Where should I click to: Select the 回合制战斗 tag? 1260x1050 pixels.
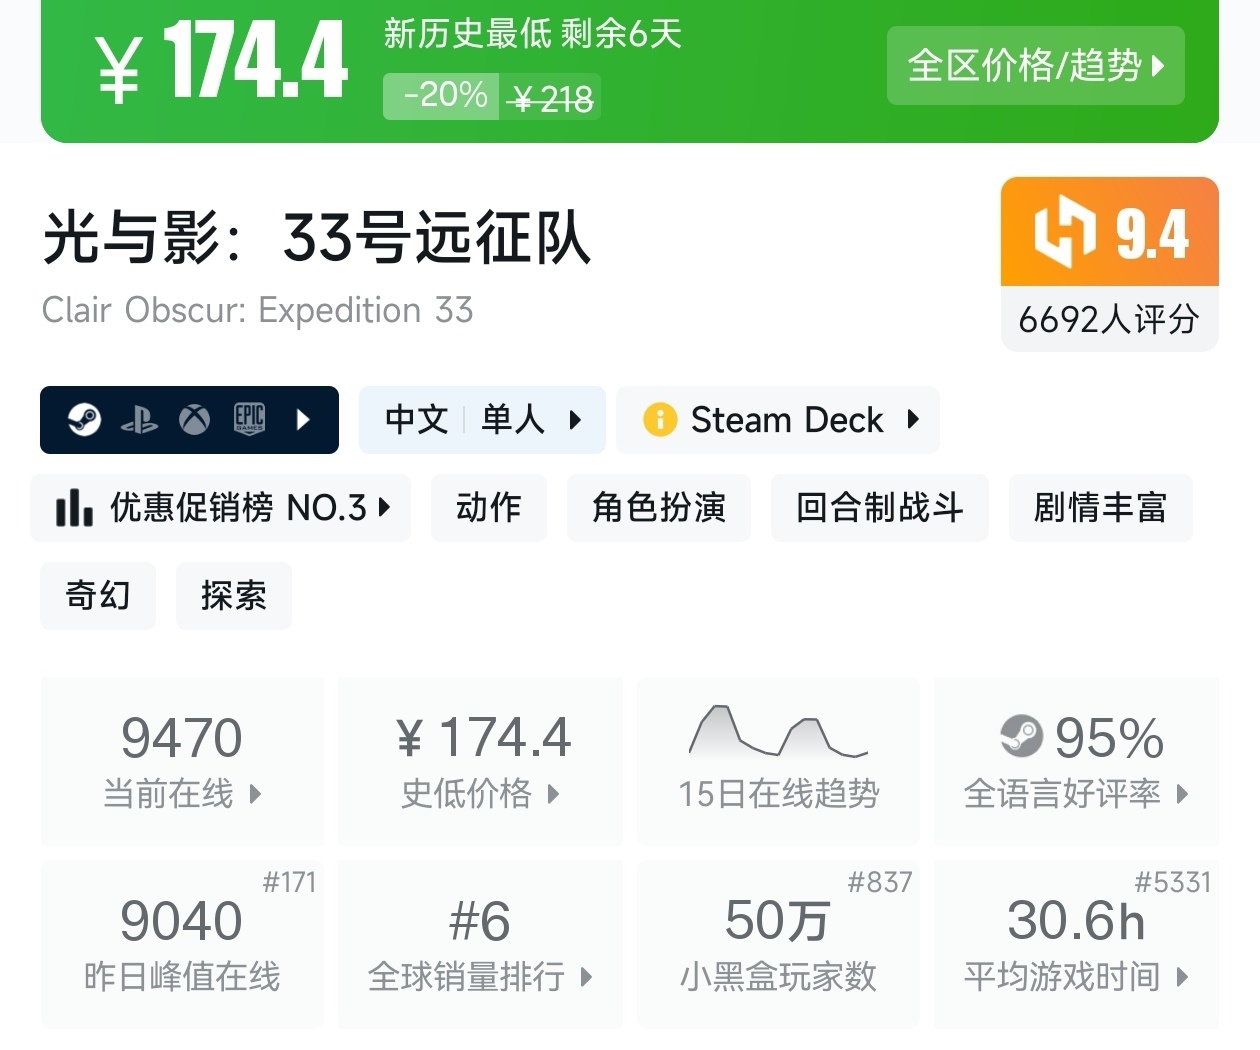[879, 508]
